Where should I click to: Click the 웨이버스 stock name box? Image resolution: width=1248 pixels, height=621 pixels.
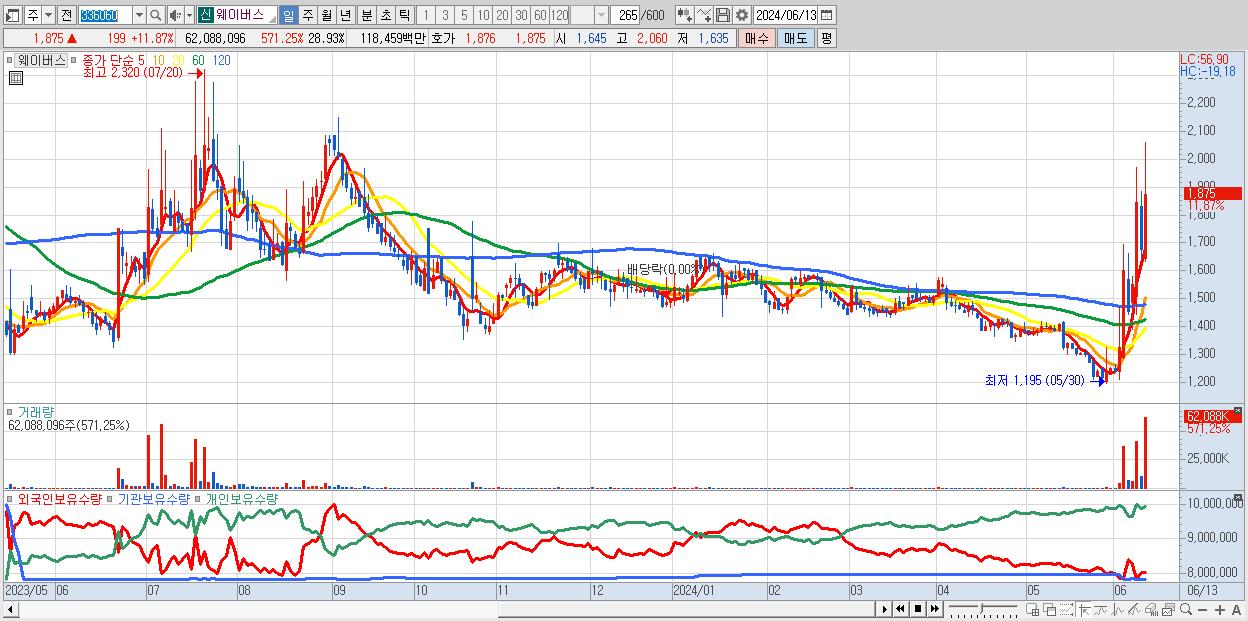click(x=245, y=15)
